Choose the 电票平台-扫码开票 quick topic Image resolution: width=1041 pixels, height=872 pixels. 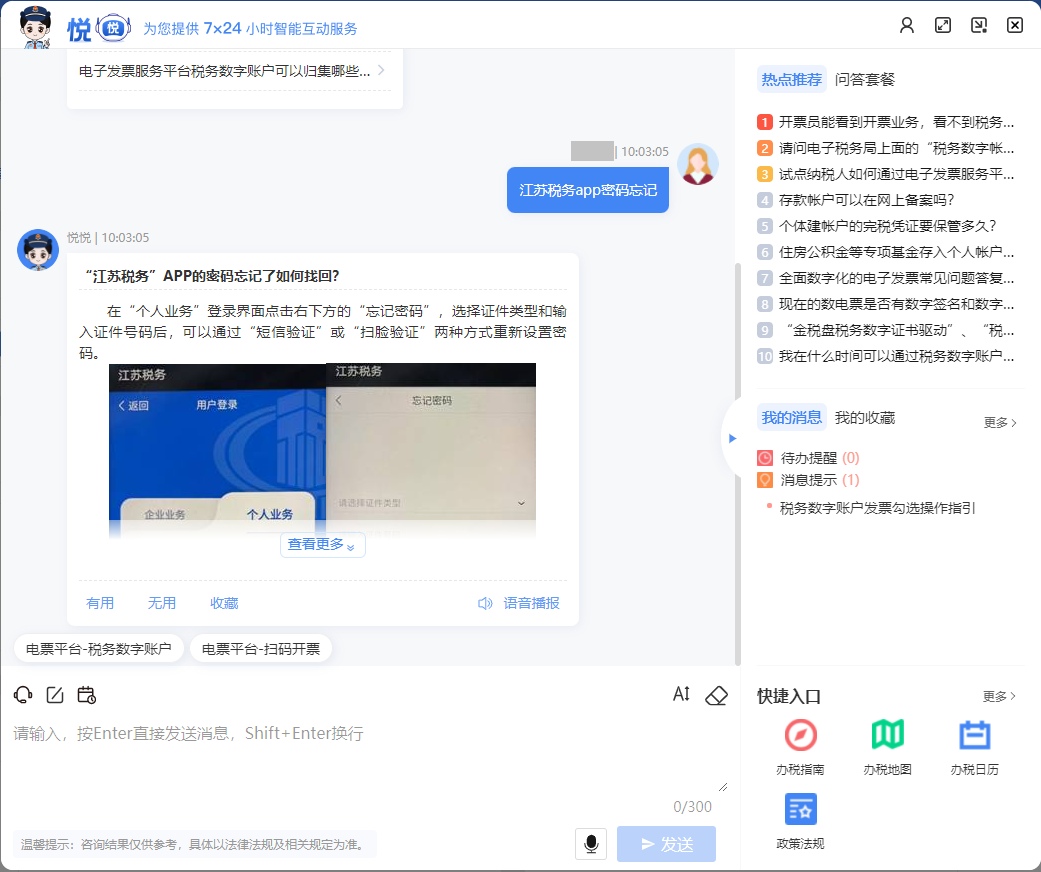(x=261, y=649)
